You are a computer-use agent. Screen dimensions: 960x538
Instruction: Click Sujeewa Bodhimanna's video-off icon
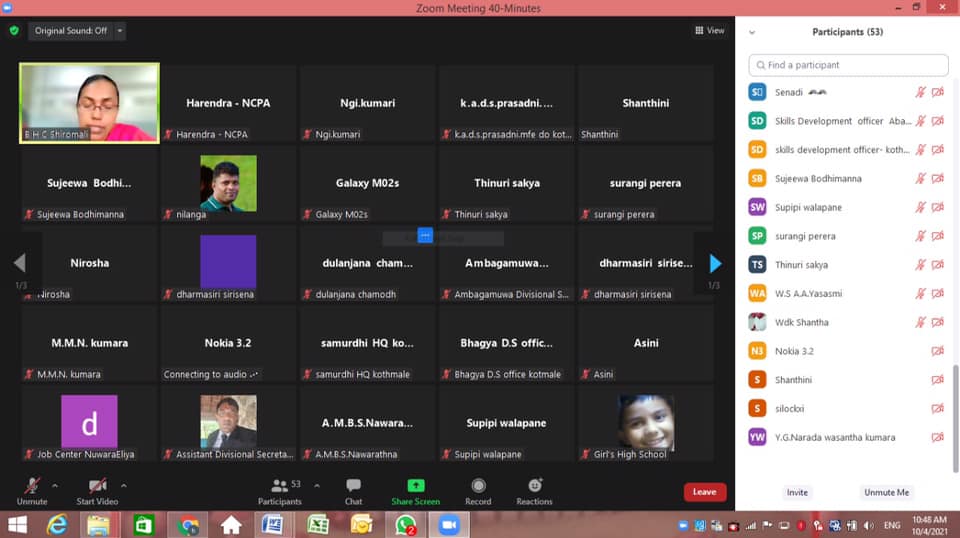point(937,179)
